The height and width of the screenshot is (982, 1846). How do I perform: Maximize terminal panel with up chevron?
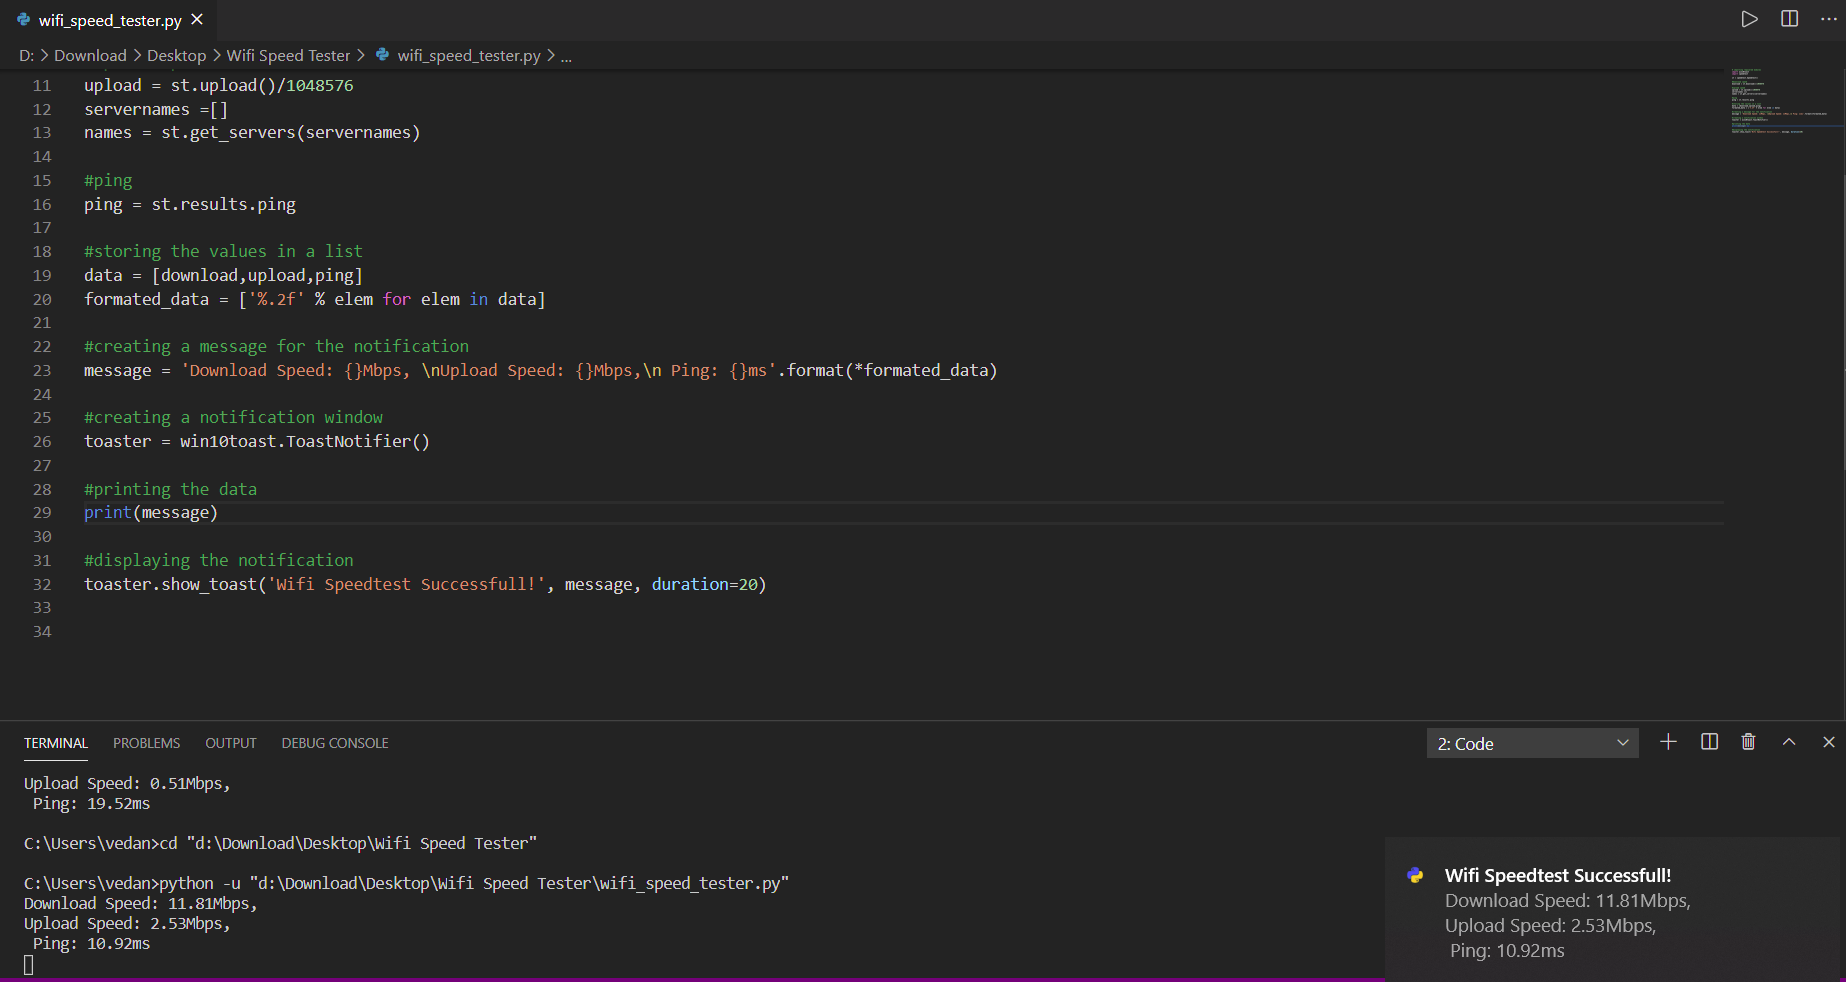[x=1789, y=742]
